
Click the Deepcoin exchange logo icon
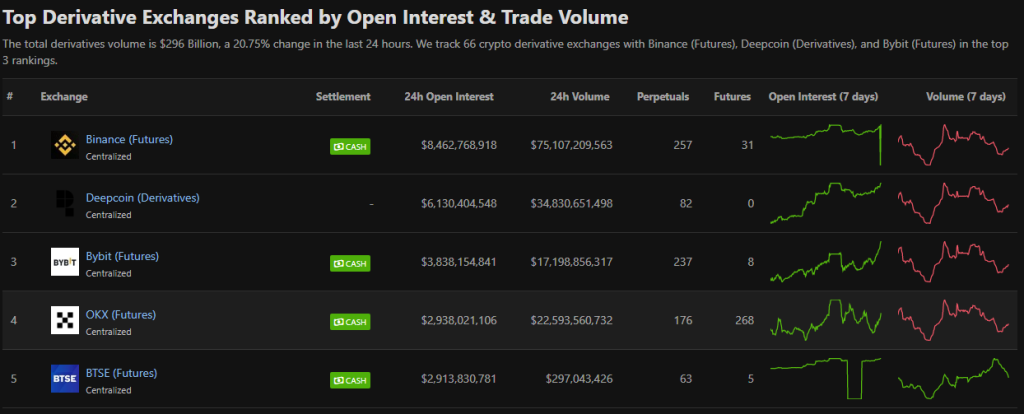[64, 204]
